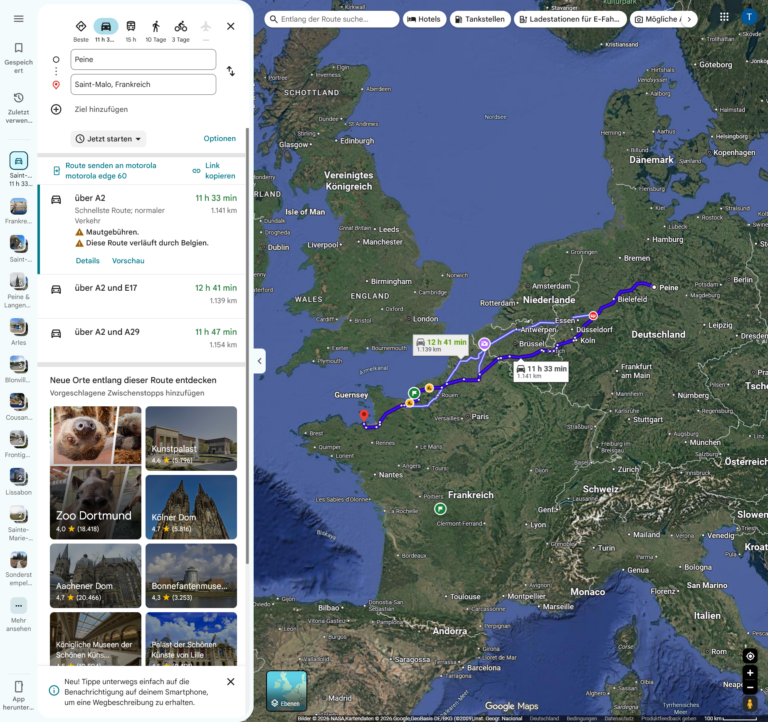Open Königliche Museen der Schönen Künste card

point(96,639)
